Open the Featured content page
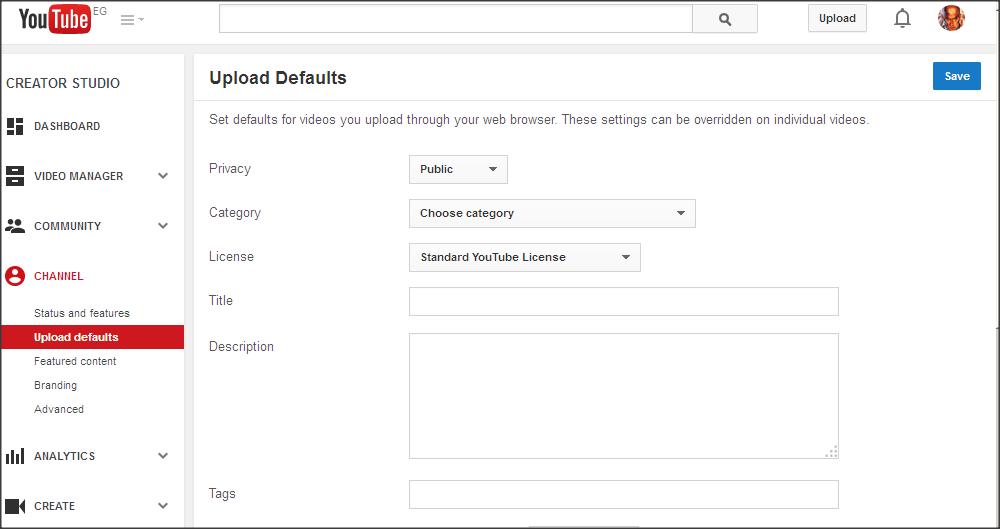 [75, 361]
